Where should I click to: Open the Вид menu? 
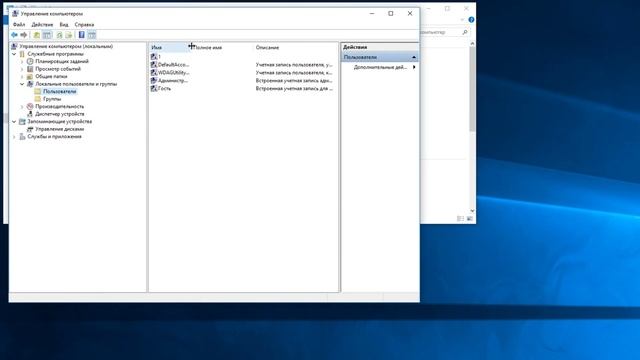pos(64,24)
